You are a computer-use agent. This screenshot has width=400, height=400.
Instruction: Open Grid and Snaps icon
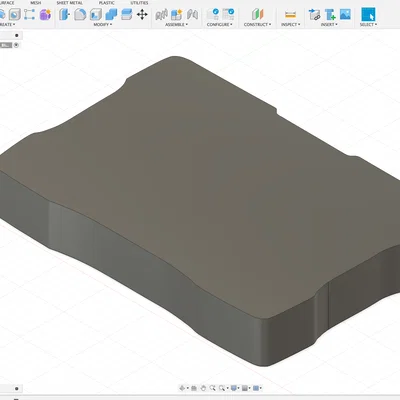pyautogui.click(x=245, y=388)
